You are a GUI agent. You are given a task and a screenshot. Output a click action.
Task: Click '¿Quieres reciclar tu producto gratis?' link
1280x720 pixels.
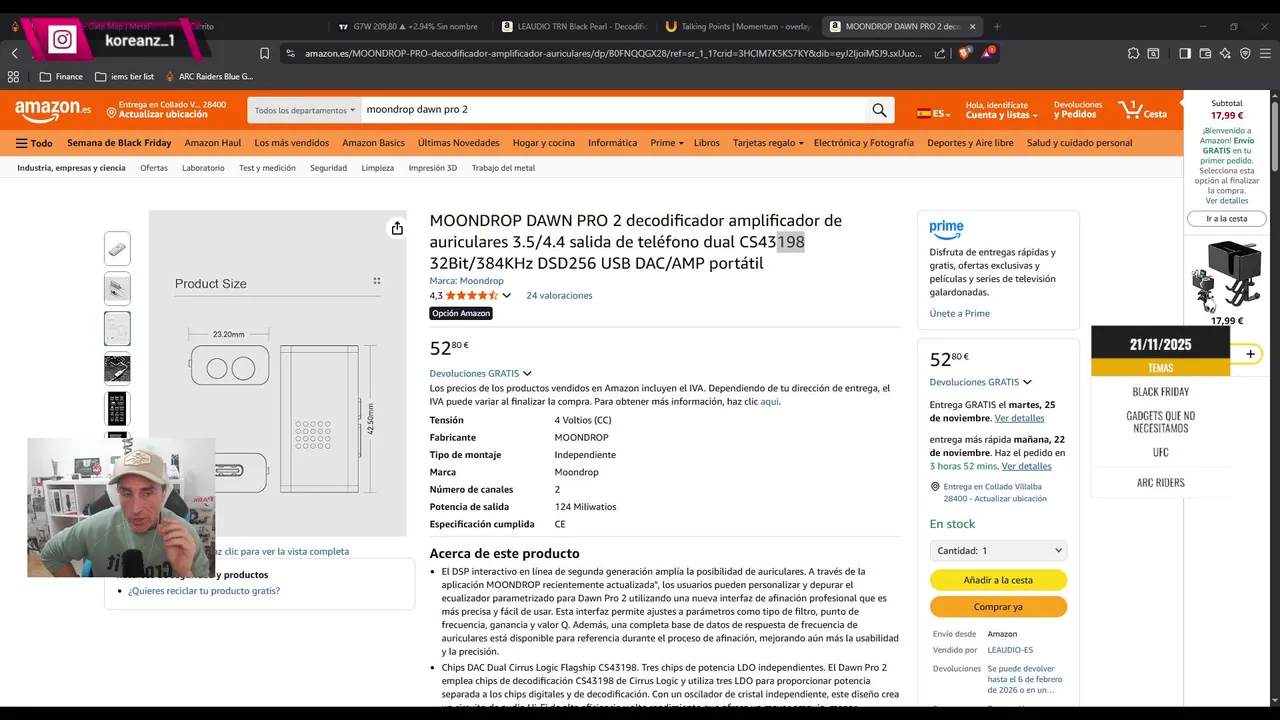(204, 591)
